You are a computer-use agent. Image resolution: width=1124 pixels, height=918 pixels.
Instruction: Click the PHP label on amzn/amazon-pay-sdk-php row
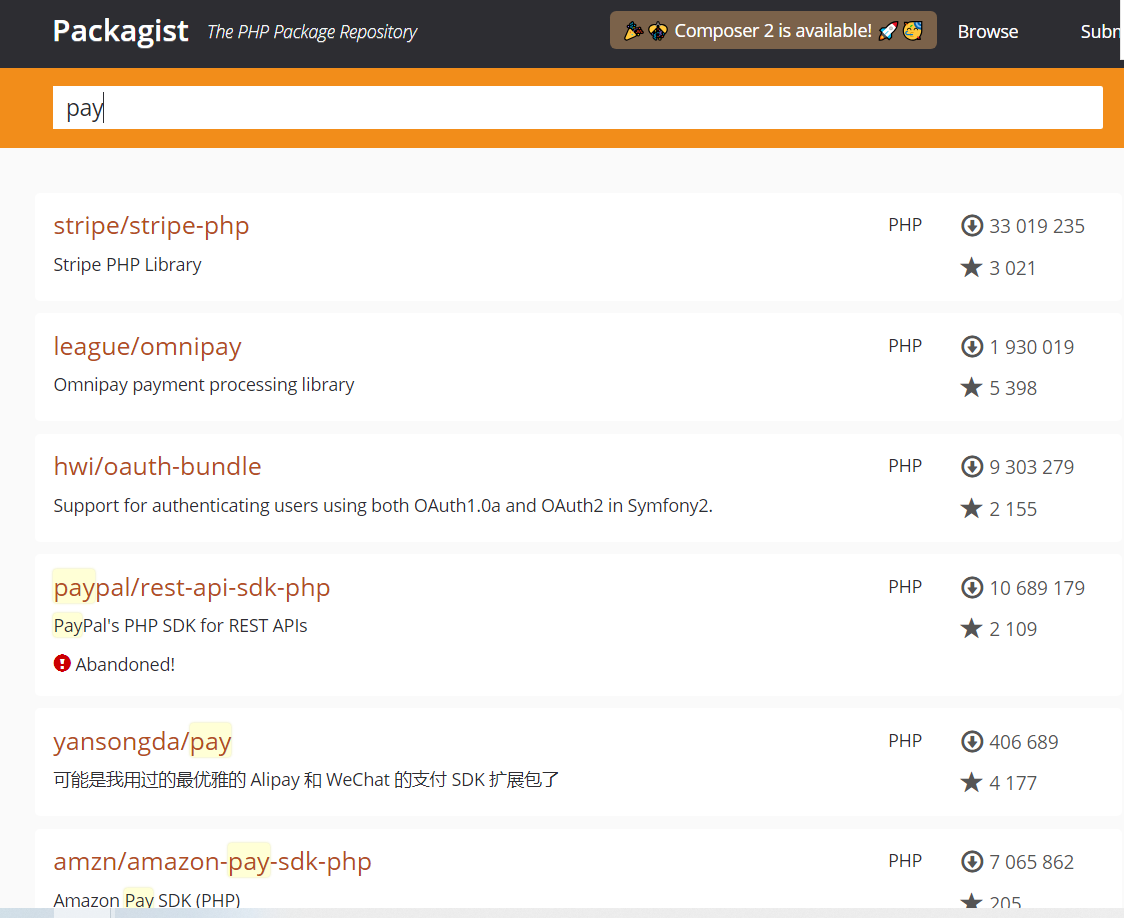(905, 861)
